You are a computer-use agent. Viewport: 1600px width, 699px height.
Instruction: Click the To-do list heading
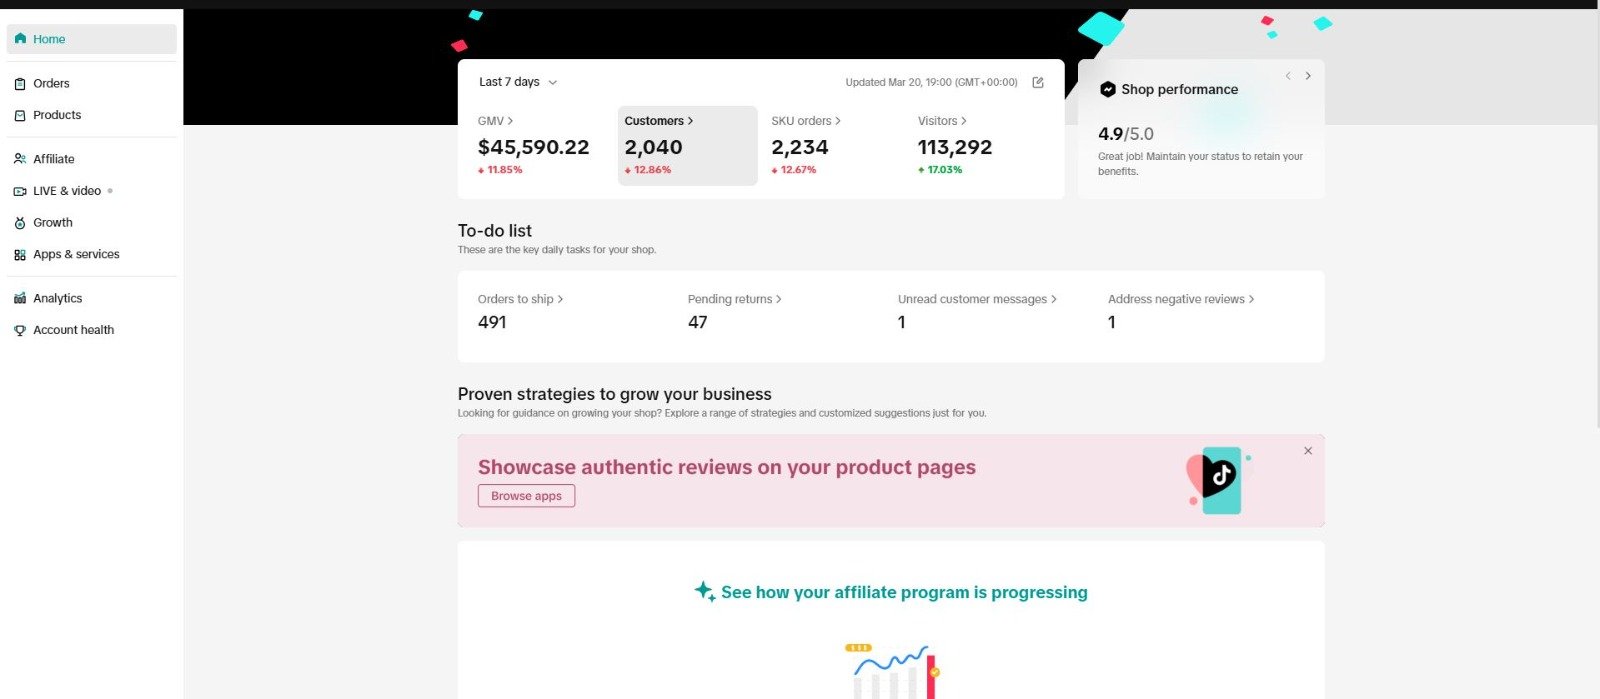point(495,230)
